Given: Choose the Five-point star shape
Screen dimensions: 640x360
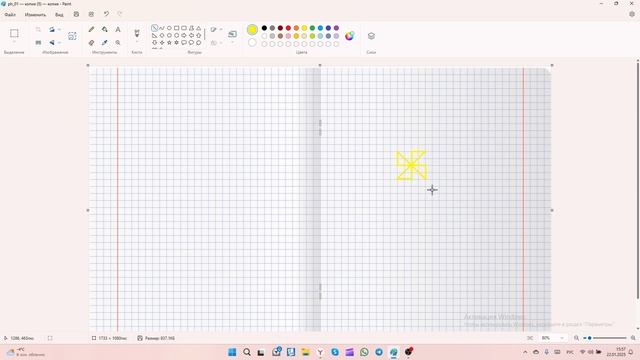Looking at the screenshot, I should 169,42.
